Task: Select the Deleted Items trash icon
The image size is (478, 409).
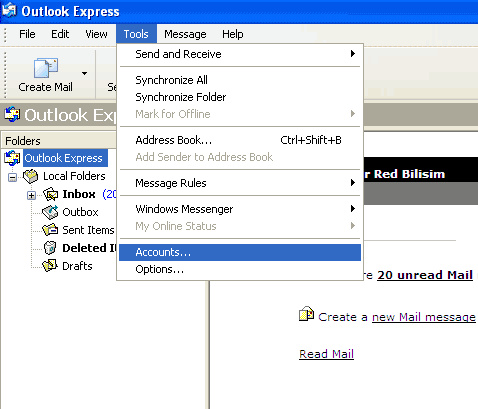Action: [x=50, y=248]
